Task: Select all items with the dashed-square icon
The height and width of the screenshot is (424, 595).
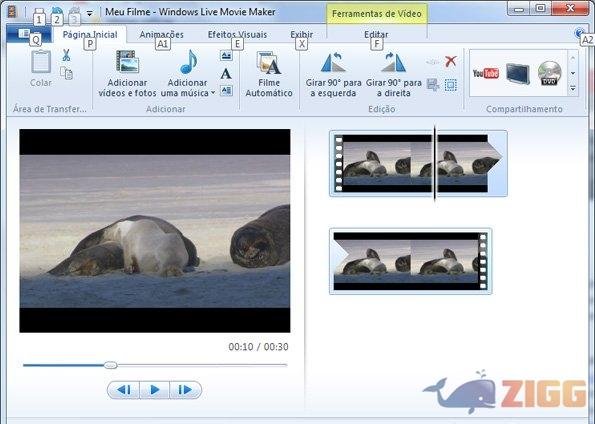Action: click(450, 85)
